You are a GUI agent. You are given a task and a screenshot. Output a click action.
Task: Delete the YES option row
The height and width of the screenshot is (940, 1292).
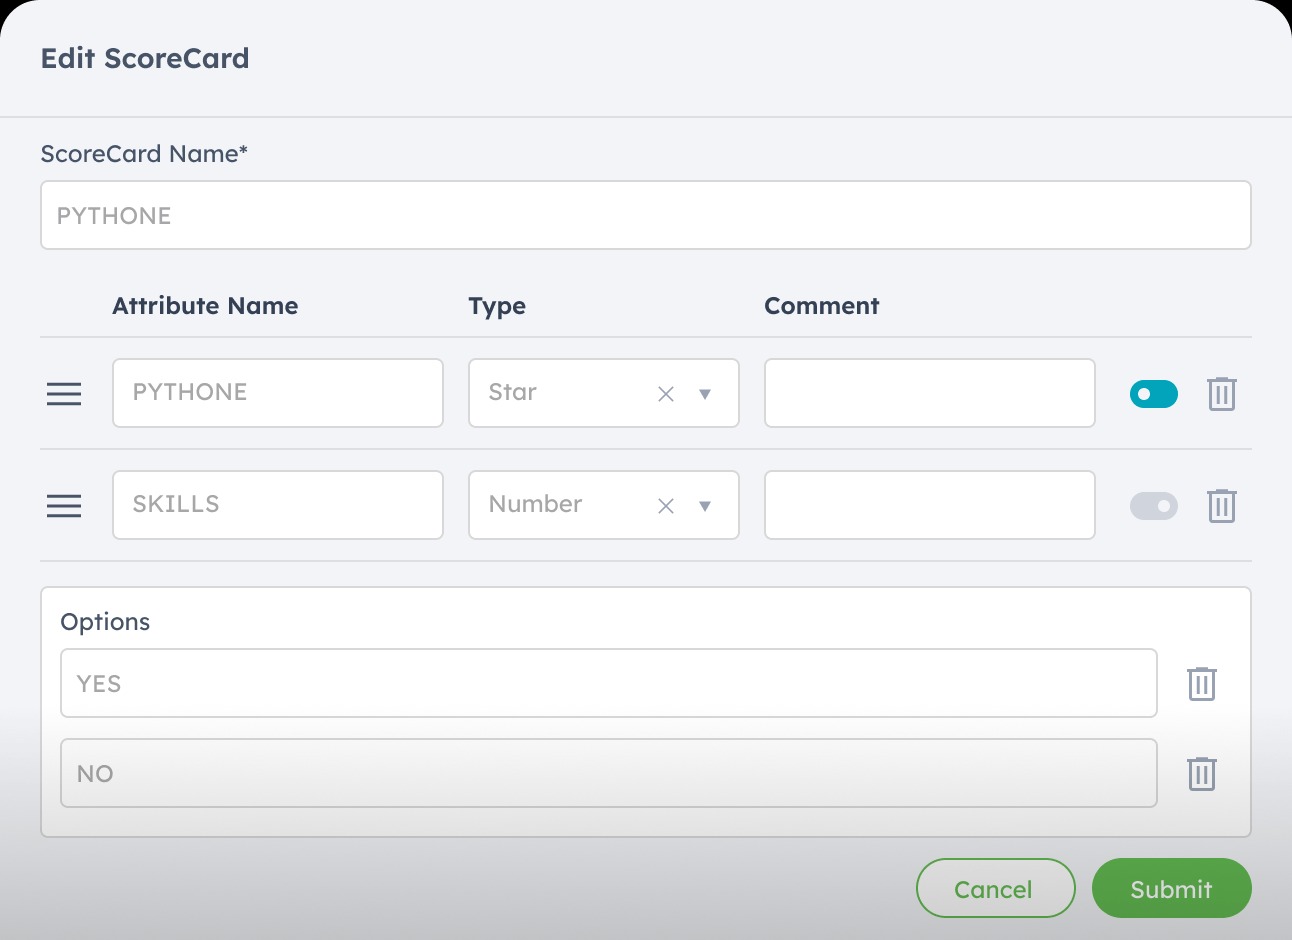click(1201, 683)
